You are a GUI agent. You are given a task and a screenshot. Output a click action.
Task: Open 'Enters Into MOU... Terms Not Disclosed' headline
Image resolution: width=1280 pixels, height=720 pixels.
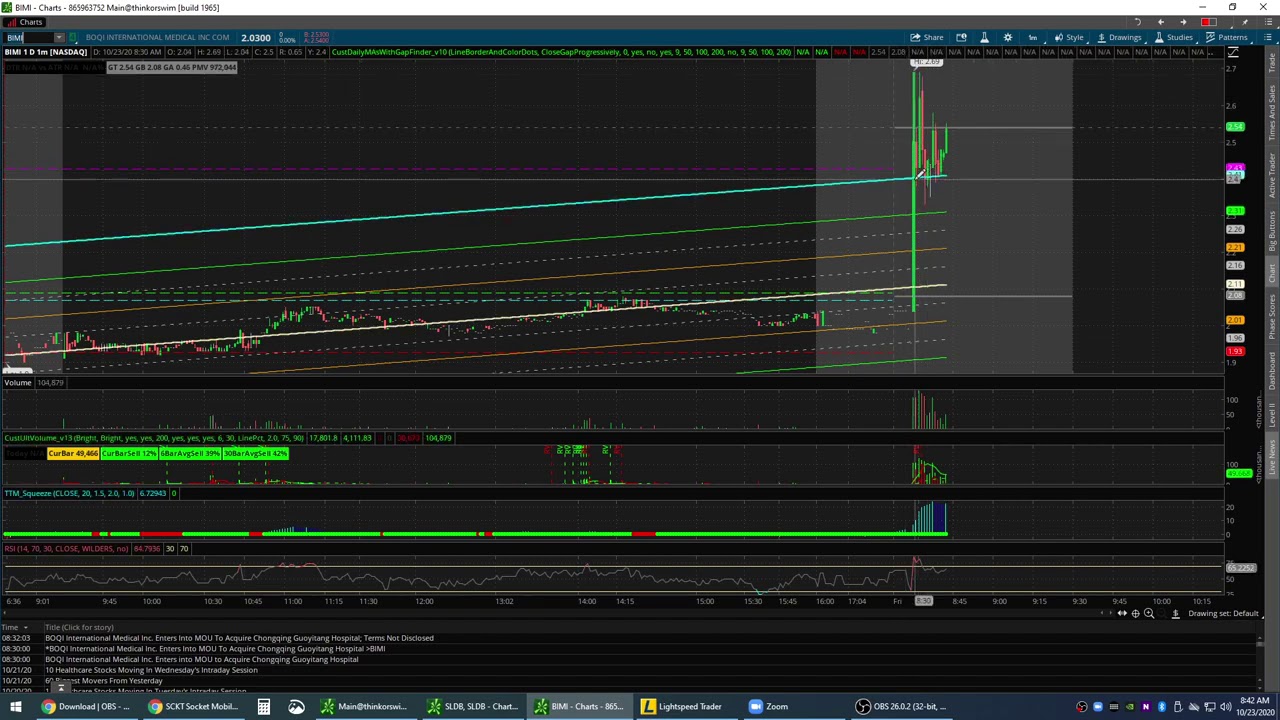tap(239, 638)
